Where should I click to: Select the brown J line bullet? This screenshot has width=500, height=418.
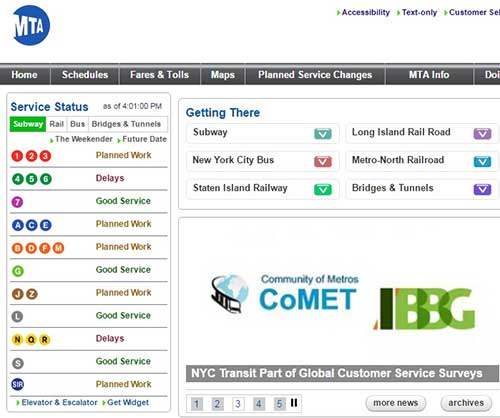pos(18,294)
